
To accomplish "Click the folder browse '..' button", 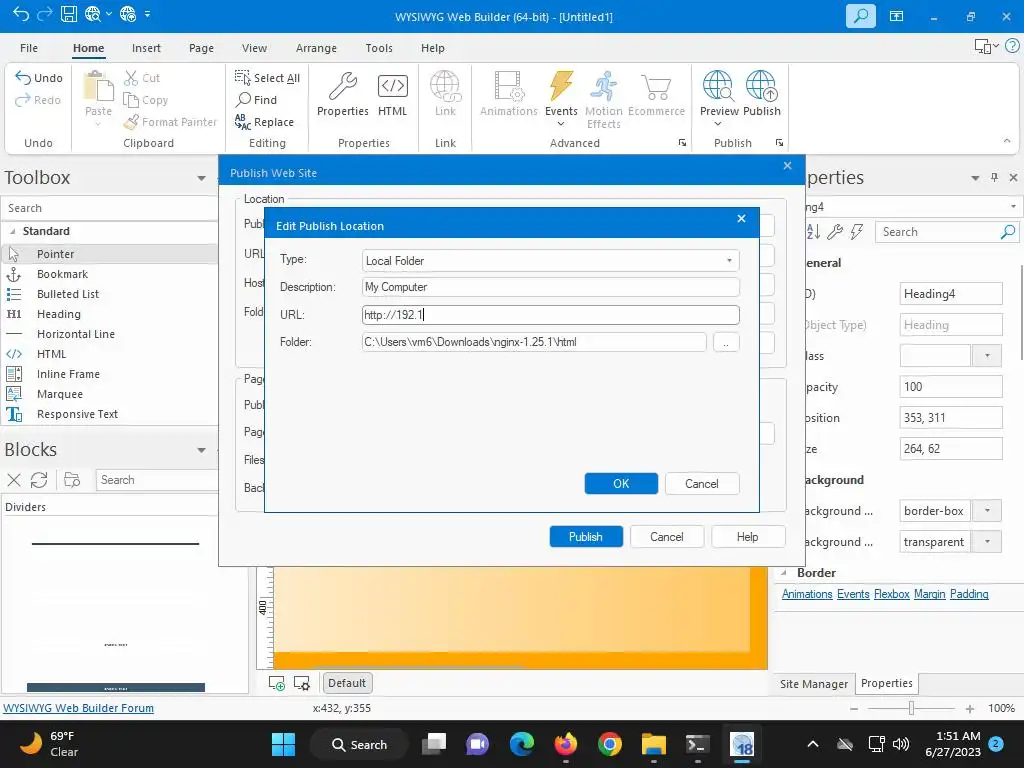I will click(x=726, y=342).
